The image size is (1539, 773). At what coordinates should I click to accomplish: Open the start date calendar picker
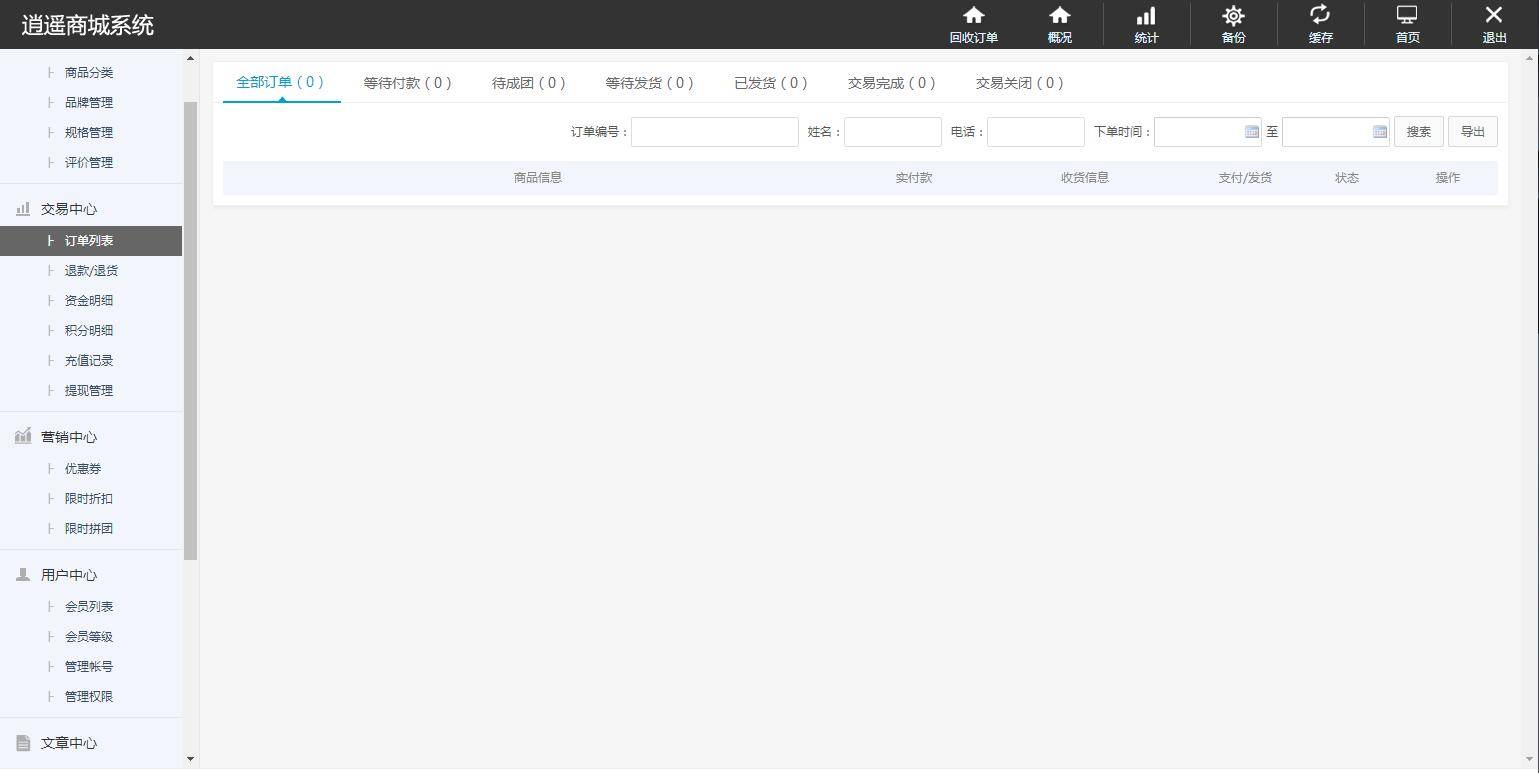point(1251,131)
